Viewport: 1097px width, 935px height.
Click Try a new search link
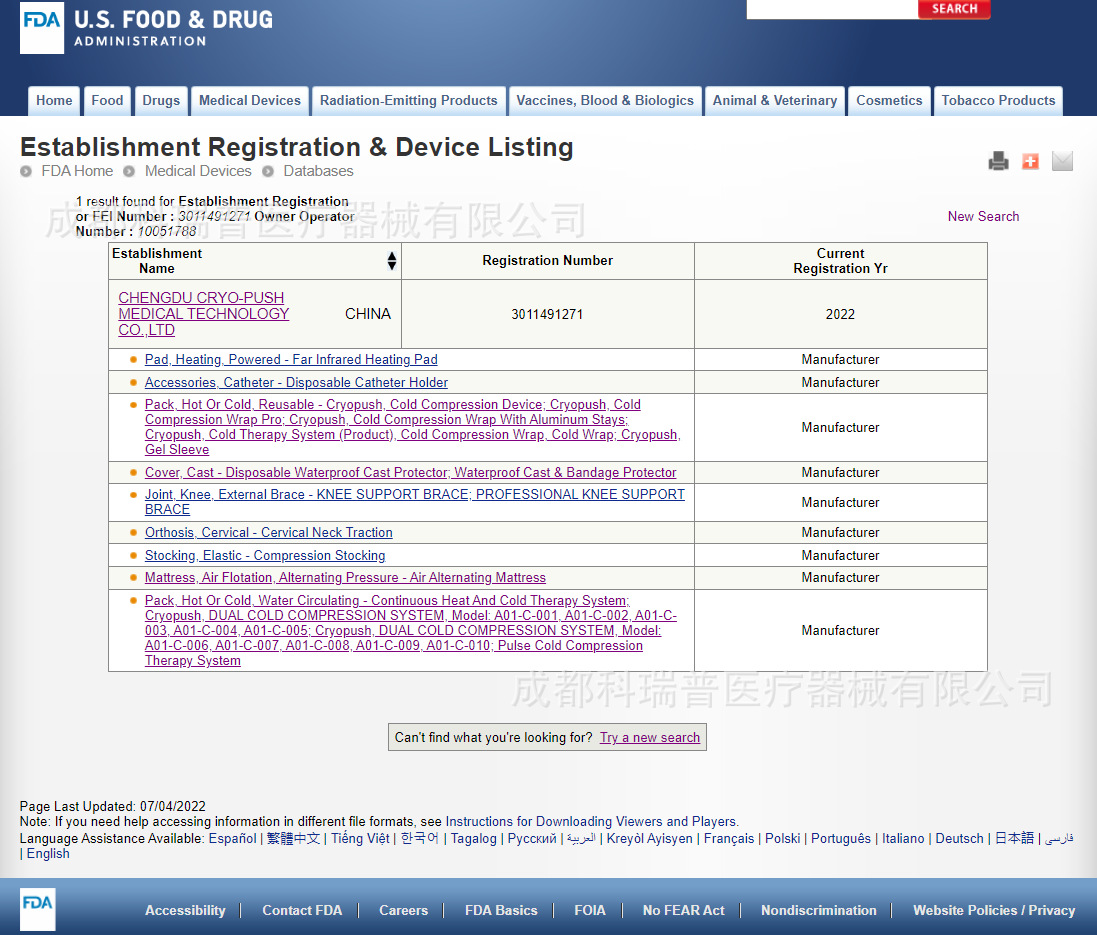point(649,738)
